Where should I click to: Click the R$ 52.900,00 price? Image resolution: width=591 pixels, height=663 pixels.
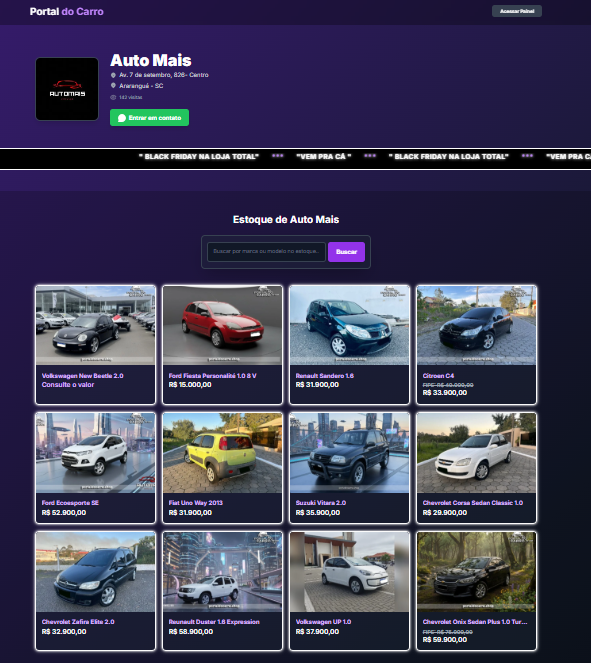pyautogui.click(x=64, y=512)
